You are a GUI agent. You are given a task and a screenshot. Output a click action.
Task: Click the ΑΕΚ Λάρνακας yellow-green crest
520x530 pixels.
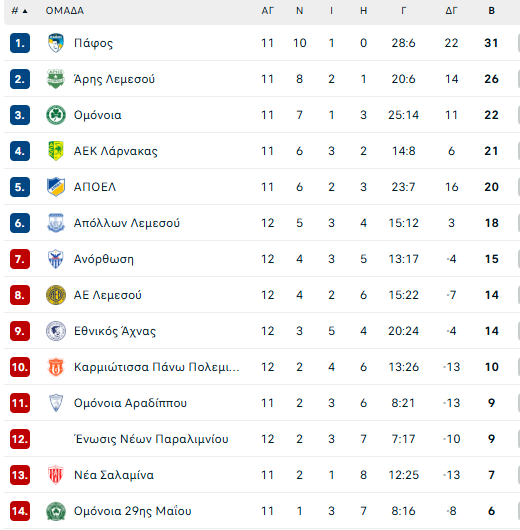56,151
